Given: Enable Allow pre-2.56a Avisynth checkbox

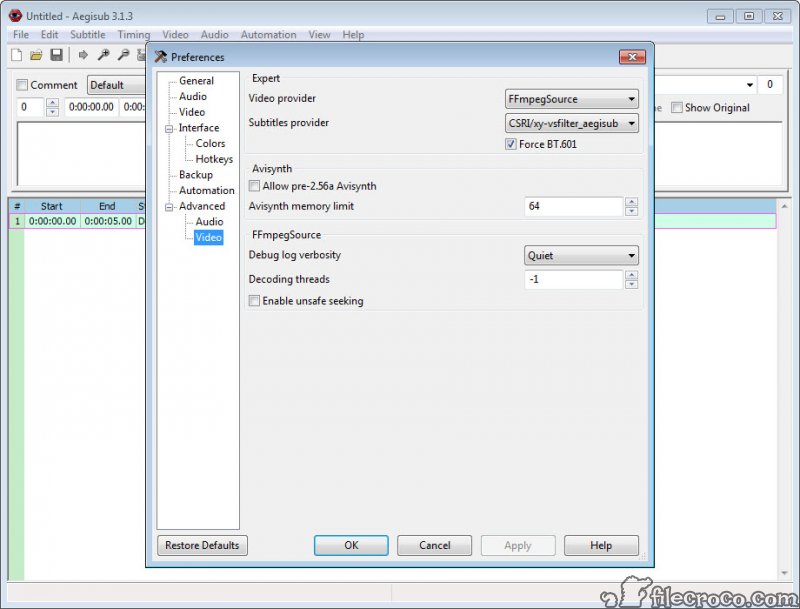Looking at the screenshot, I should coord(254,186).
